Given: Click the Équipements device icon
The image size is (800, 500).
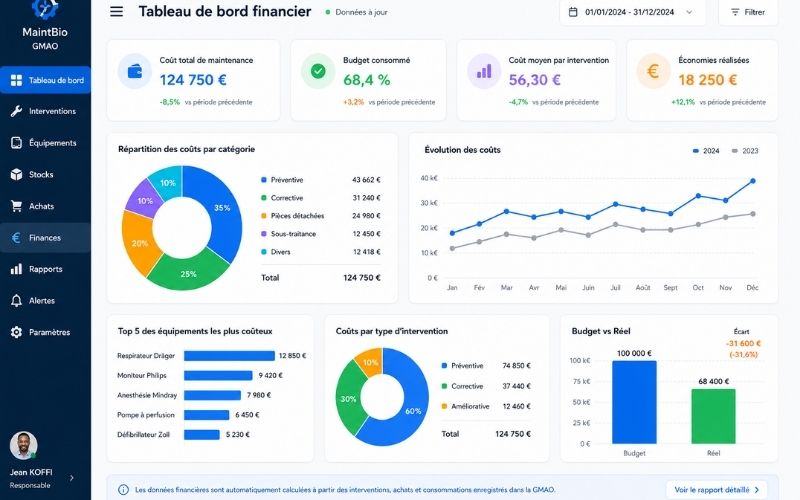Looking at the screenshot, I should click(x=16, y=143).
